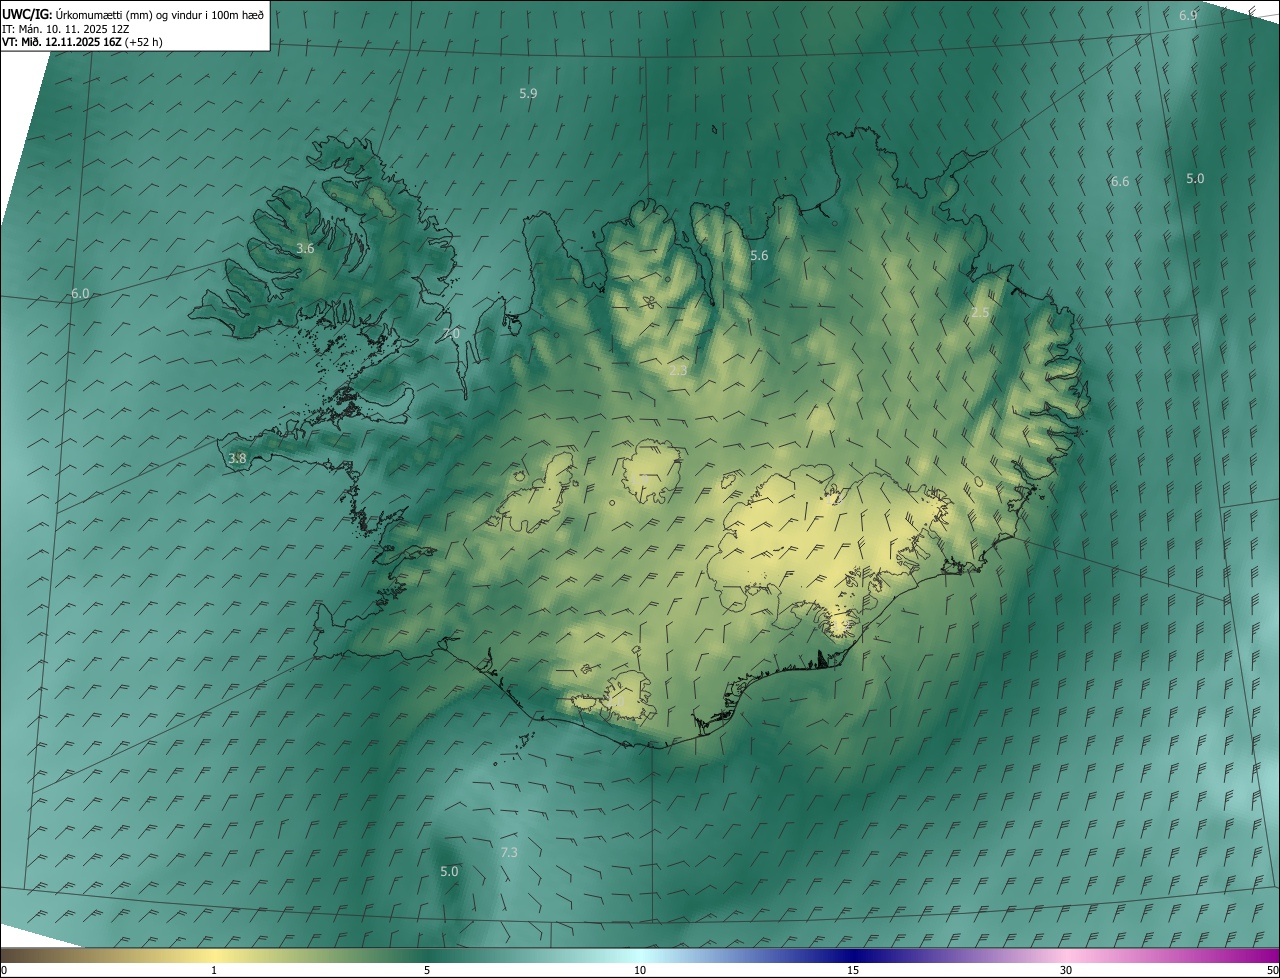Viewport: 1280px width, 978px height.
Task: Click the 15 tick on the color scale
Action: [853, 970]
